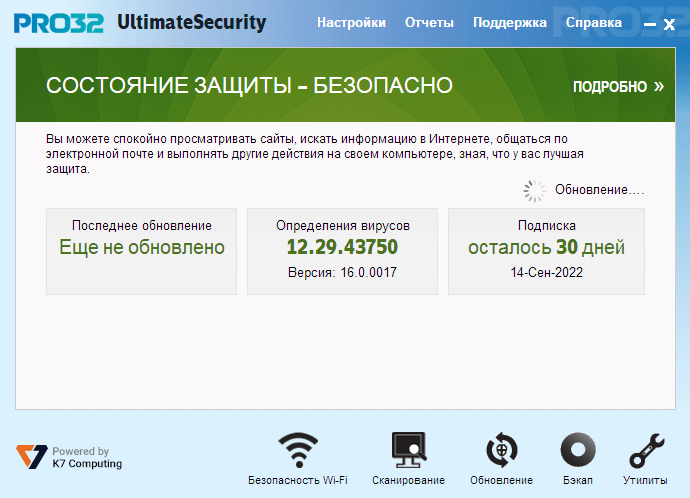Viewport: 690px width, 498px height.
Task: Click the 12.29.43750 definitions number
Action: [342, 247]
